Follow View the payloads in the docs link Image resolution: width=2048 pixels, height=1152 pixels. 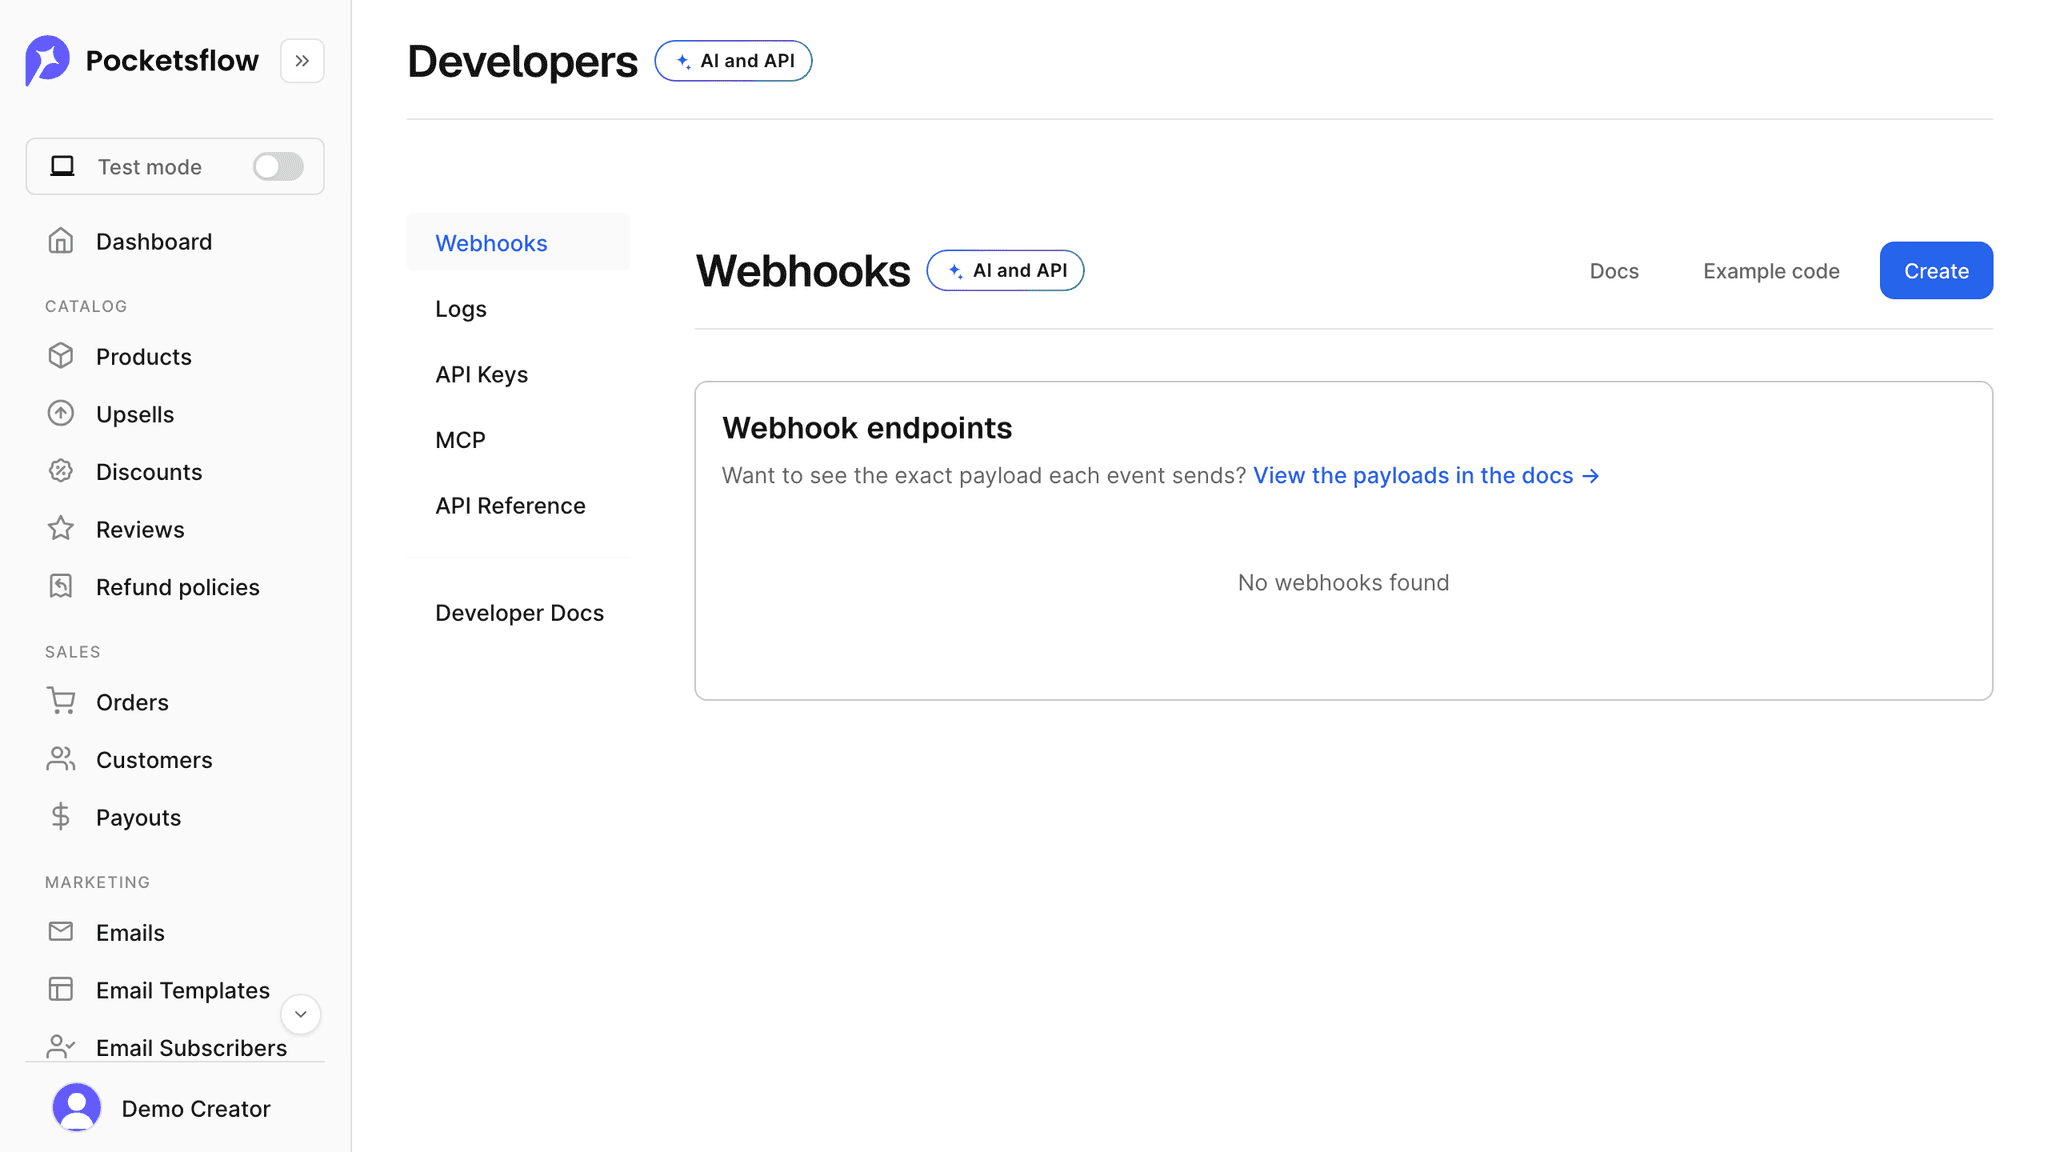(1426, 475)
